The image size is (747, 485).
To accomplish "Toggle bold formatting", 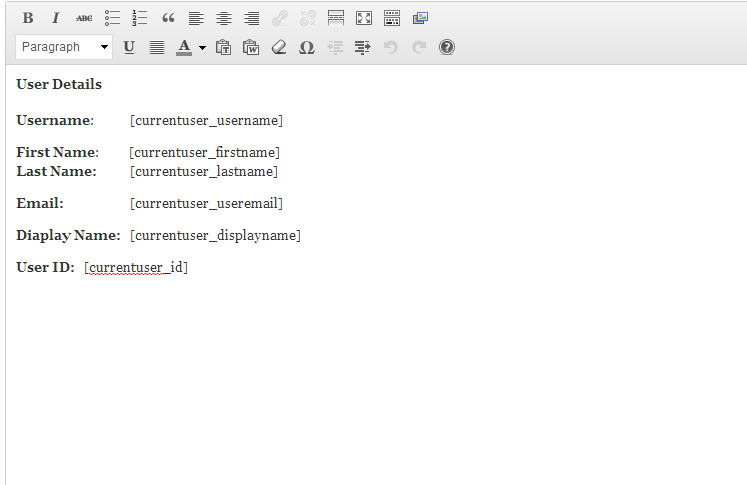I will tap(28, 18).
